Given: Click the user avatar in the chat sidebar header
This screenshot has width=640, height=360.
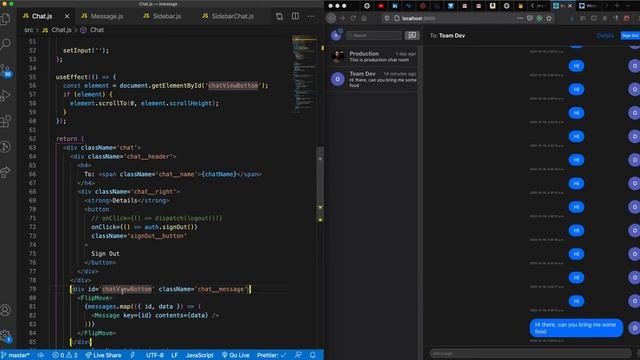Looking at the screenshot, I should click(x=336, y=36).
